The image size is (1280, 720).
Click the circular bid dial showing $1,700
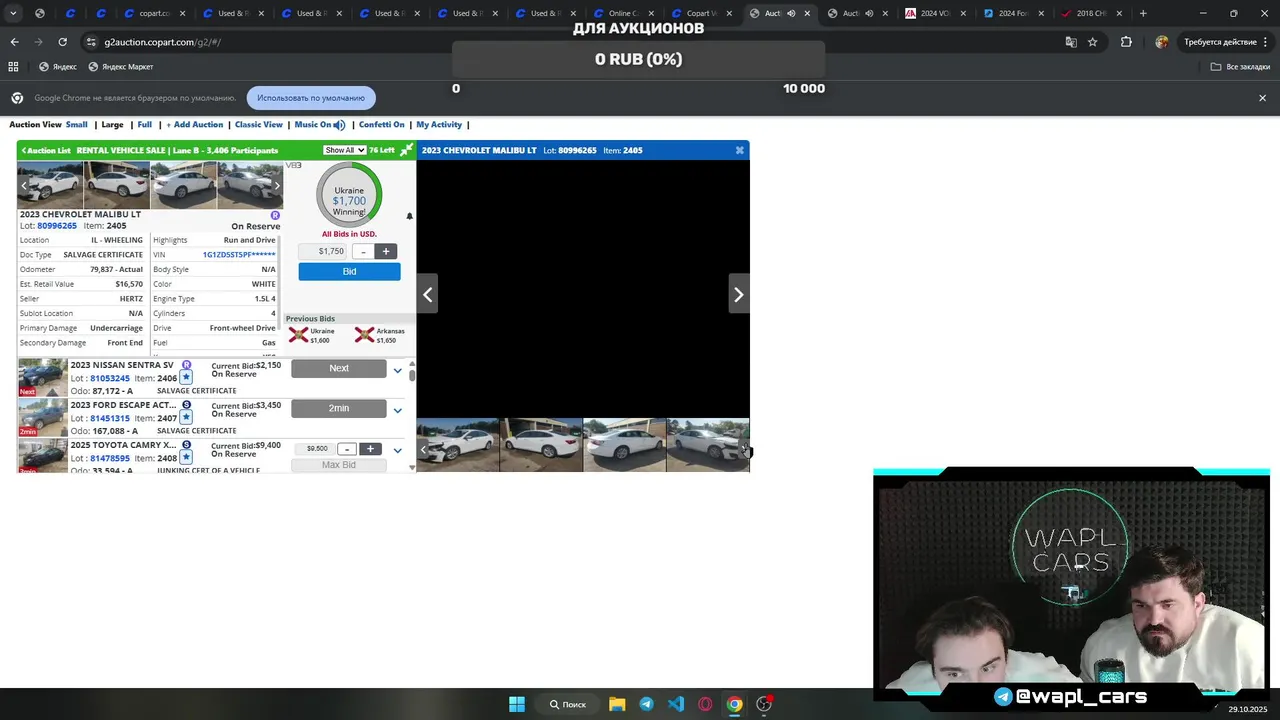349,194
